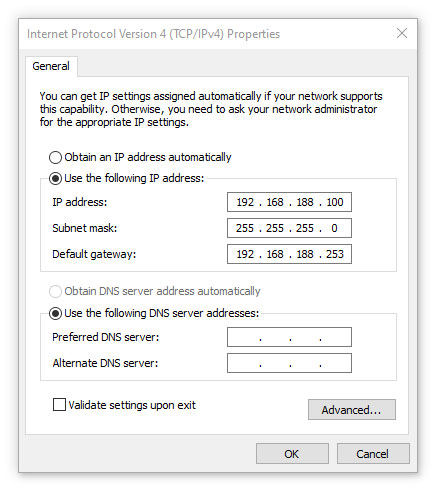Click the OK button

[x=292, y=454]
